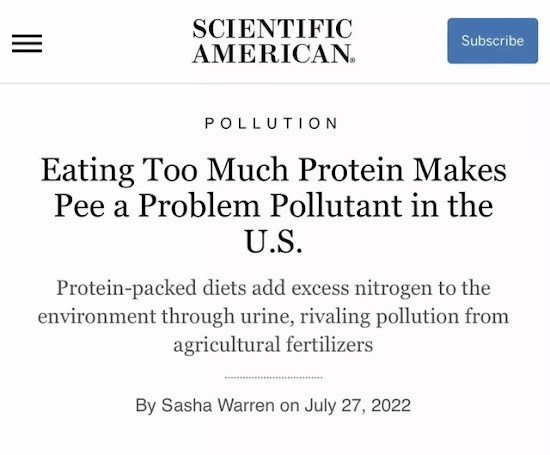Click the word 'nitrogen' in the subheading

coord(393,289)
